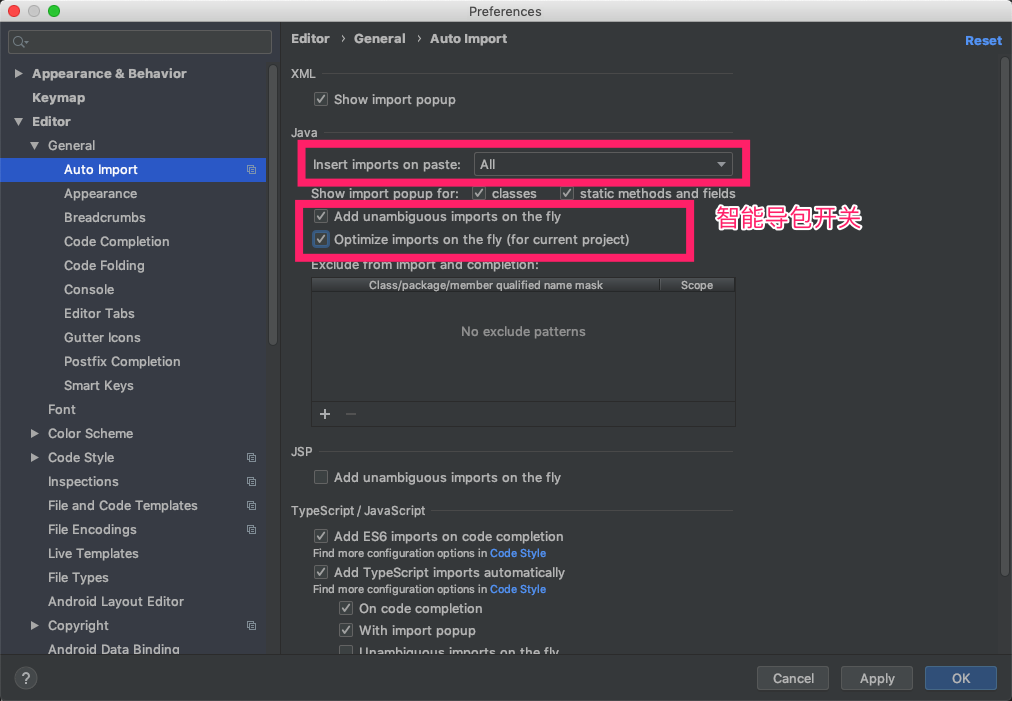
Task: Focus the settings search field
Action: click(140, 42)
